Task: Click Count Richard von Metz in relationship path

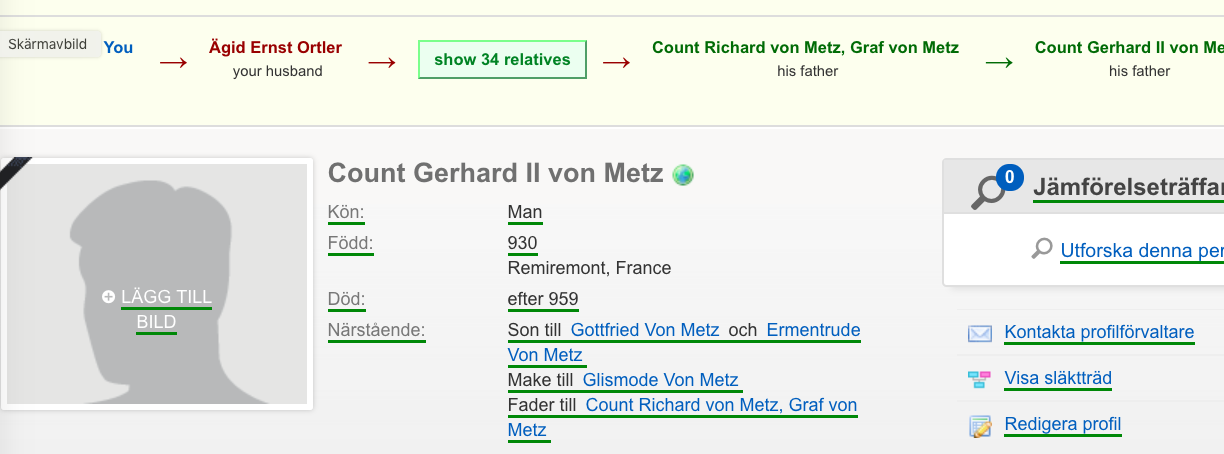Action: click(x=806, y=47)
